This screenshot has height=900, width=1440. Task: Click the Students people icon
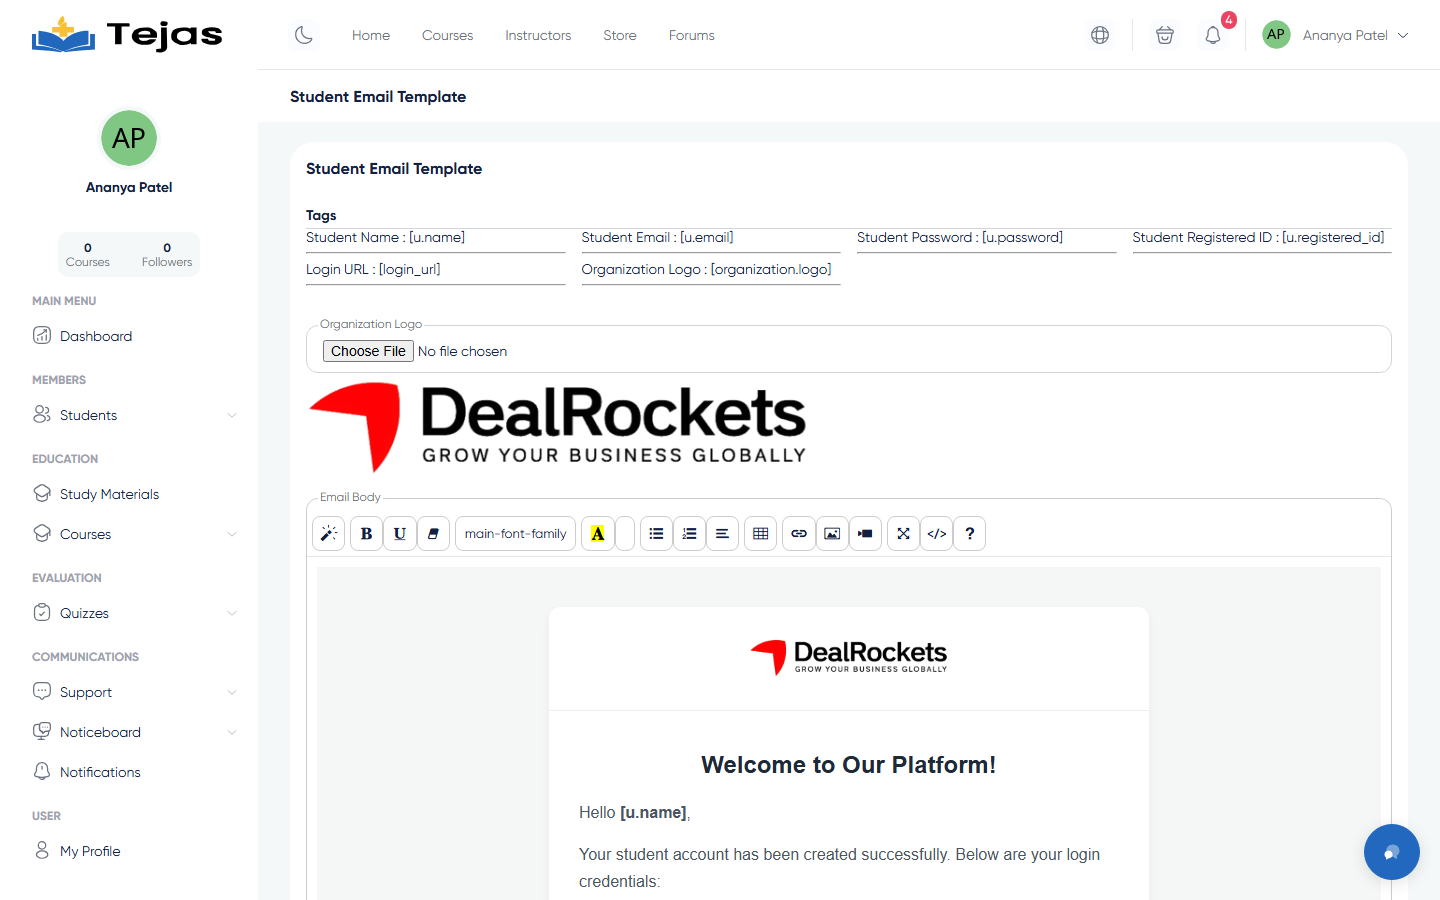42,414
